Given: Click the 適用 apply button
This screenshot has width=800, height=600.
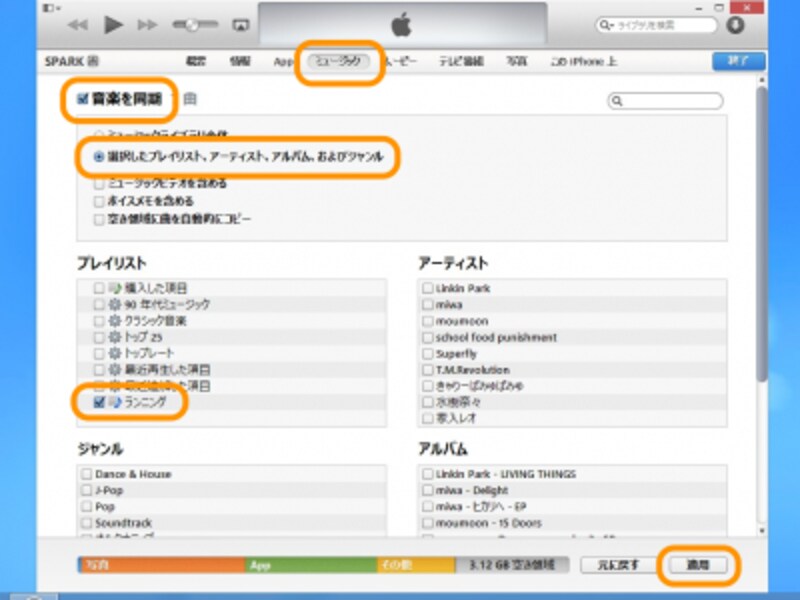Looking at the screenshot, I should click(x=698, y=565).
